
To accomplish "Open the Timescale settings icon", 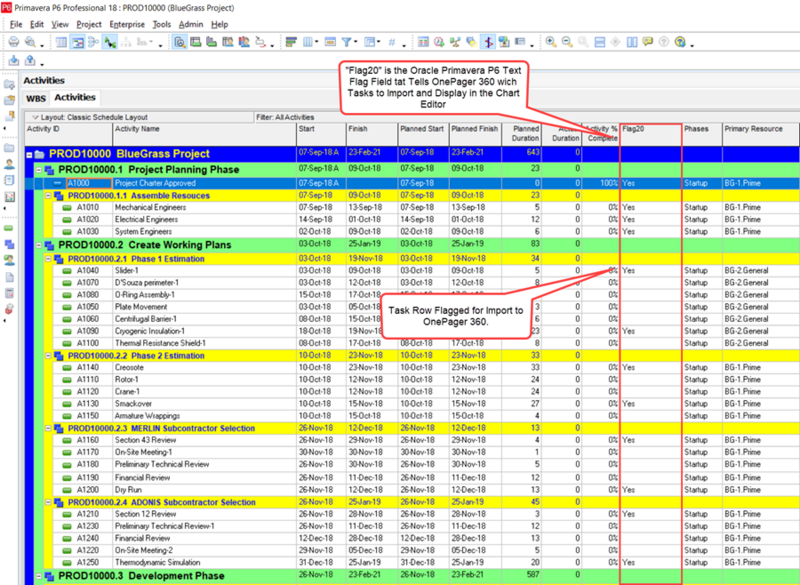I will tap(330, 42).
